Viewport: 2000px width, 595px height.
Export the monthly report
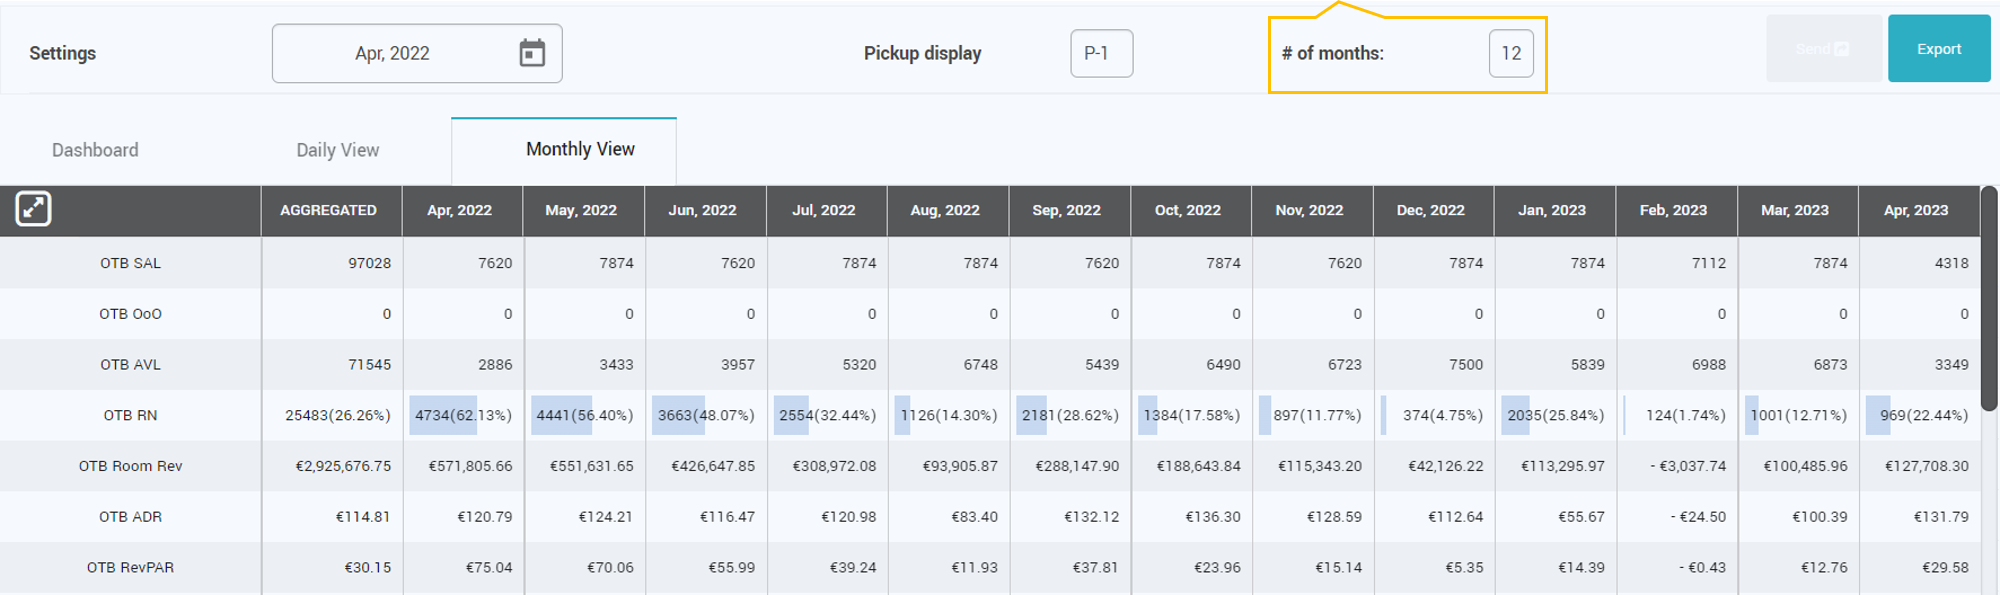coord(1938,49)
